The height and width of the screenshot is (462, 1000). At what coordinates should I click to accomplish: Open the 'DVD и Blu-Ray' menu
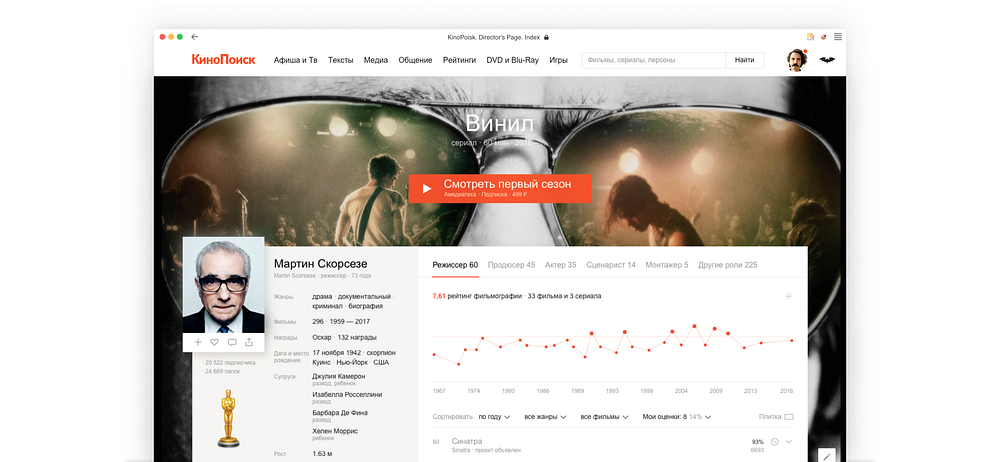513,60
